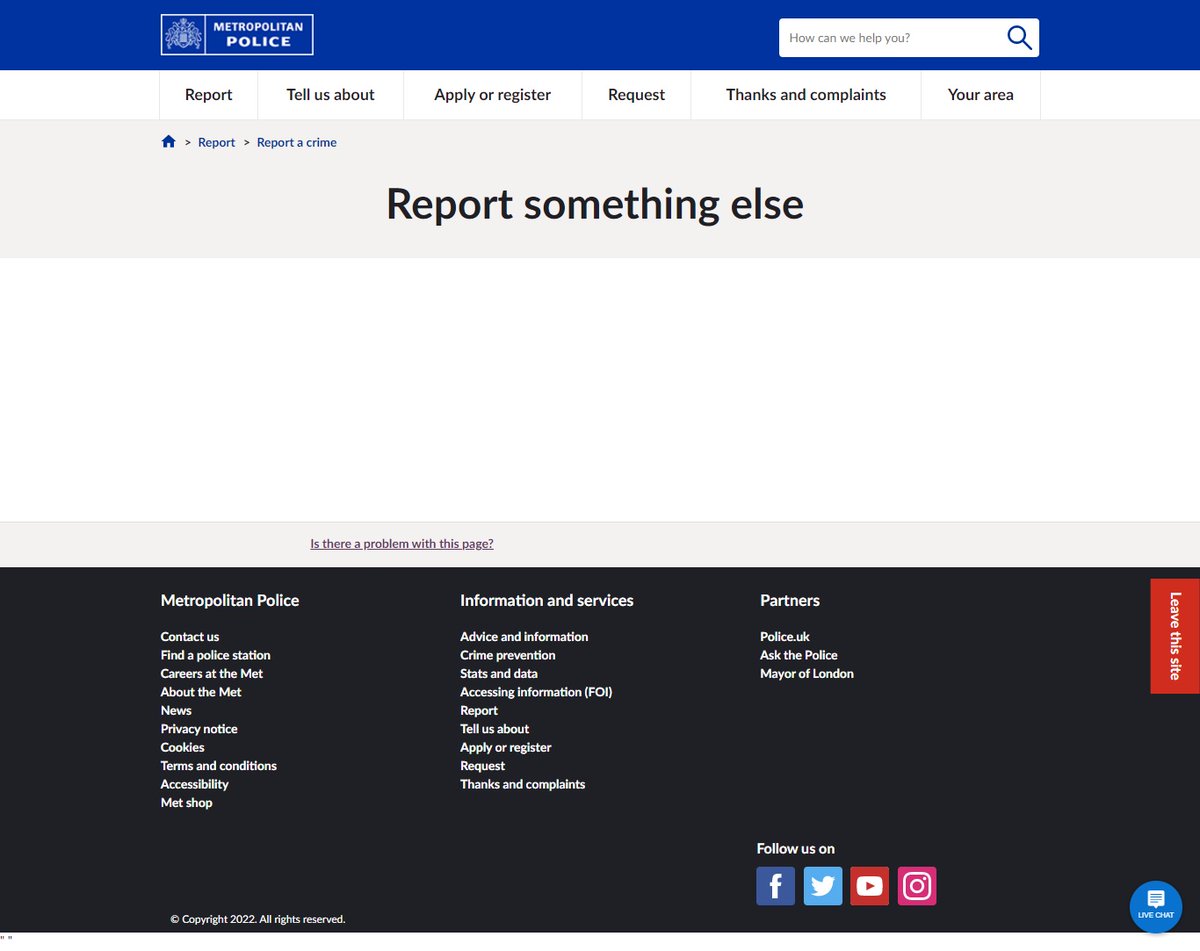Click the Report breadcrumb link
Screen dimensions: 1200x951
coord(217,143)
